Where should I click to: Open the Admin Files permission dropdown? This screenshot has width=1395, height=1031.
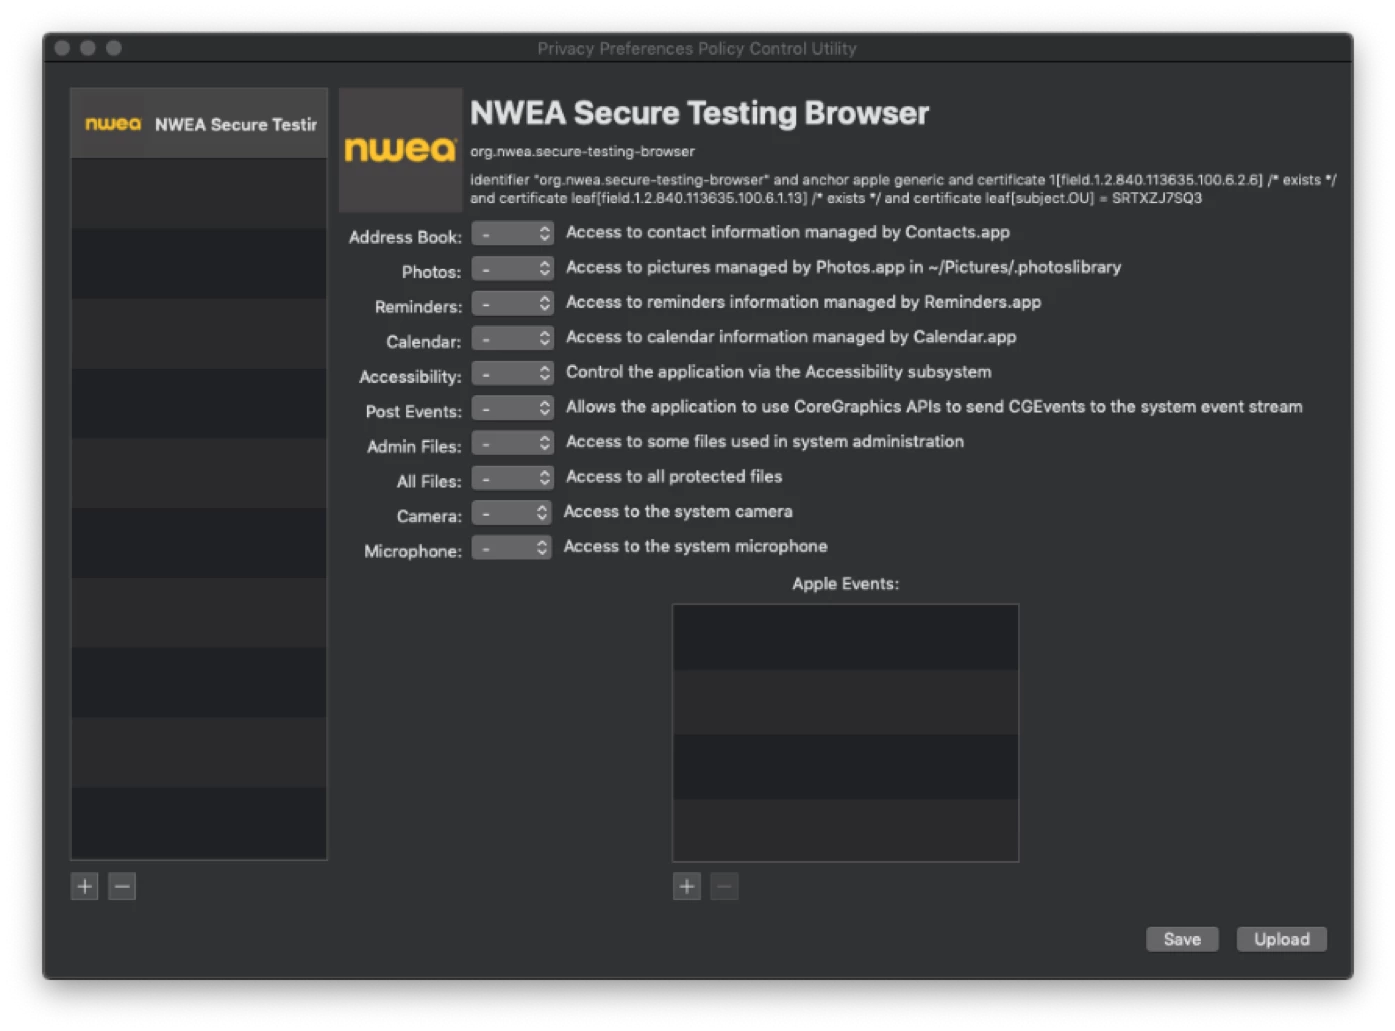tap(512, 443)
